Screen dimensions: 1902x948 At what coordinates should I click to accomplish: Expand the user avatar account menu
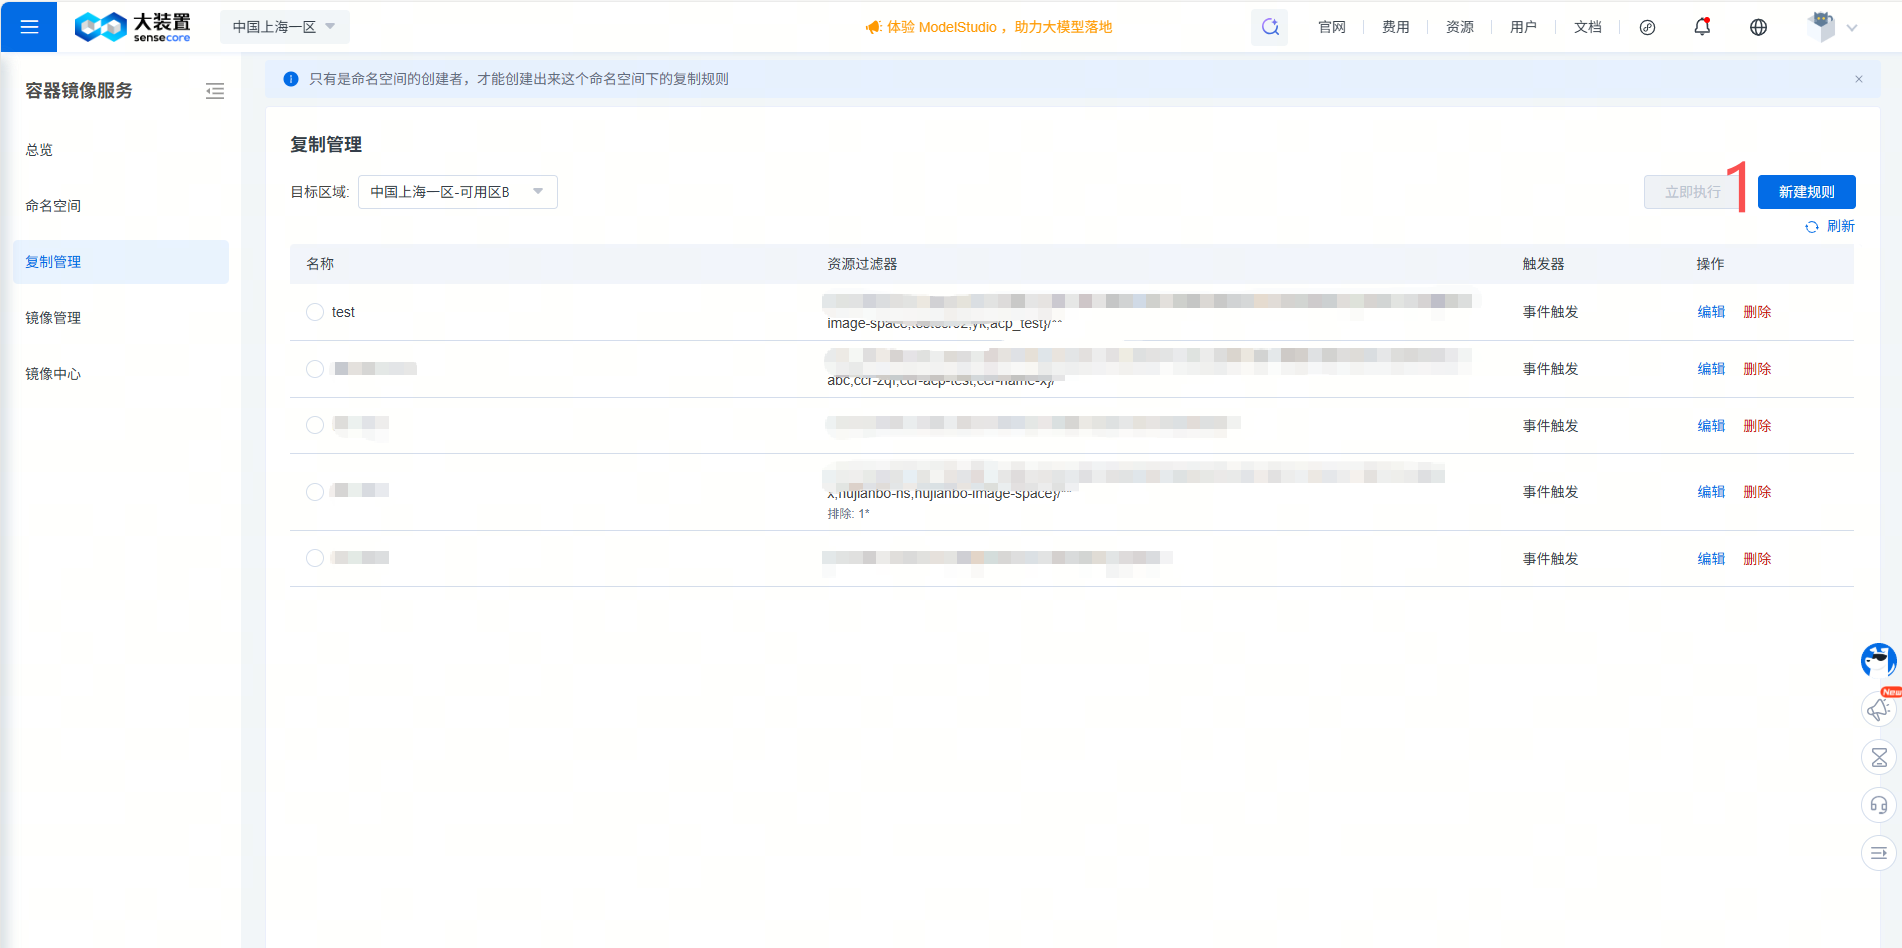[1832, 27]
